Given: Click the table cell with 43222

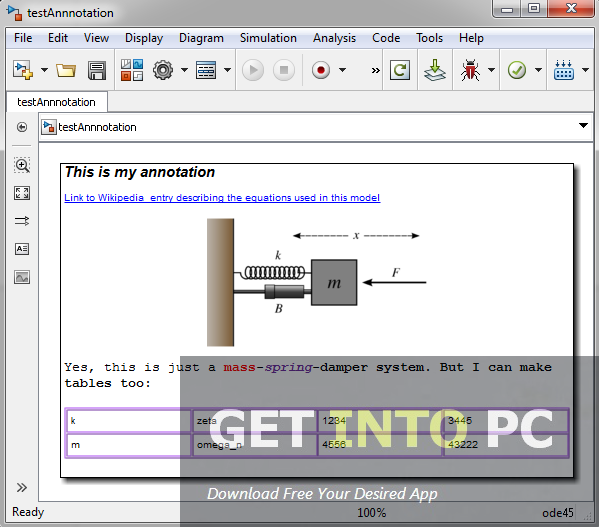Looking at the screenshot, I should 506,445.
